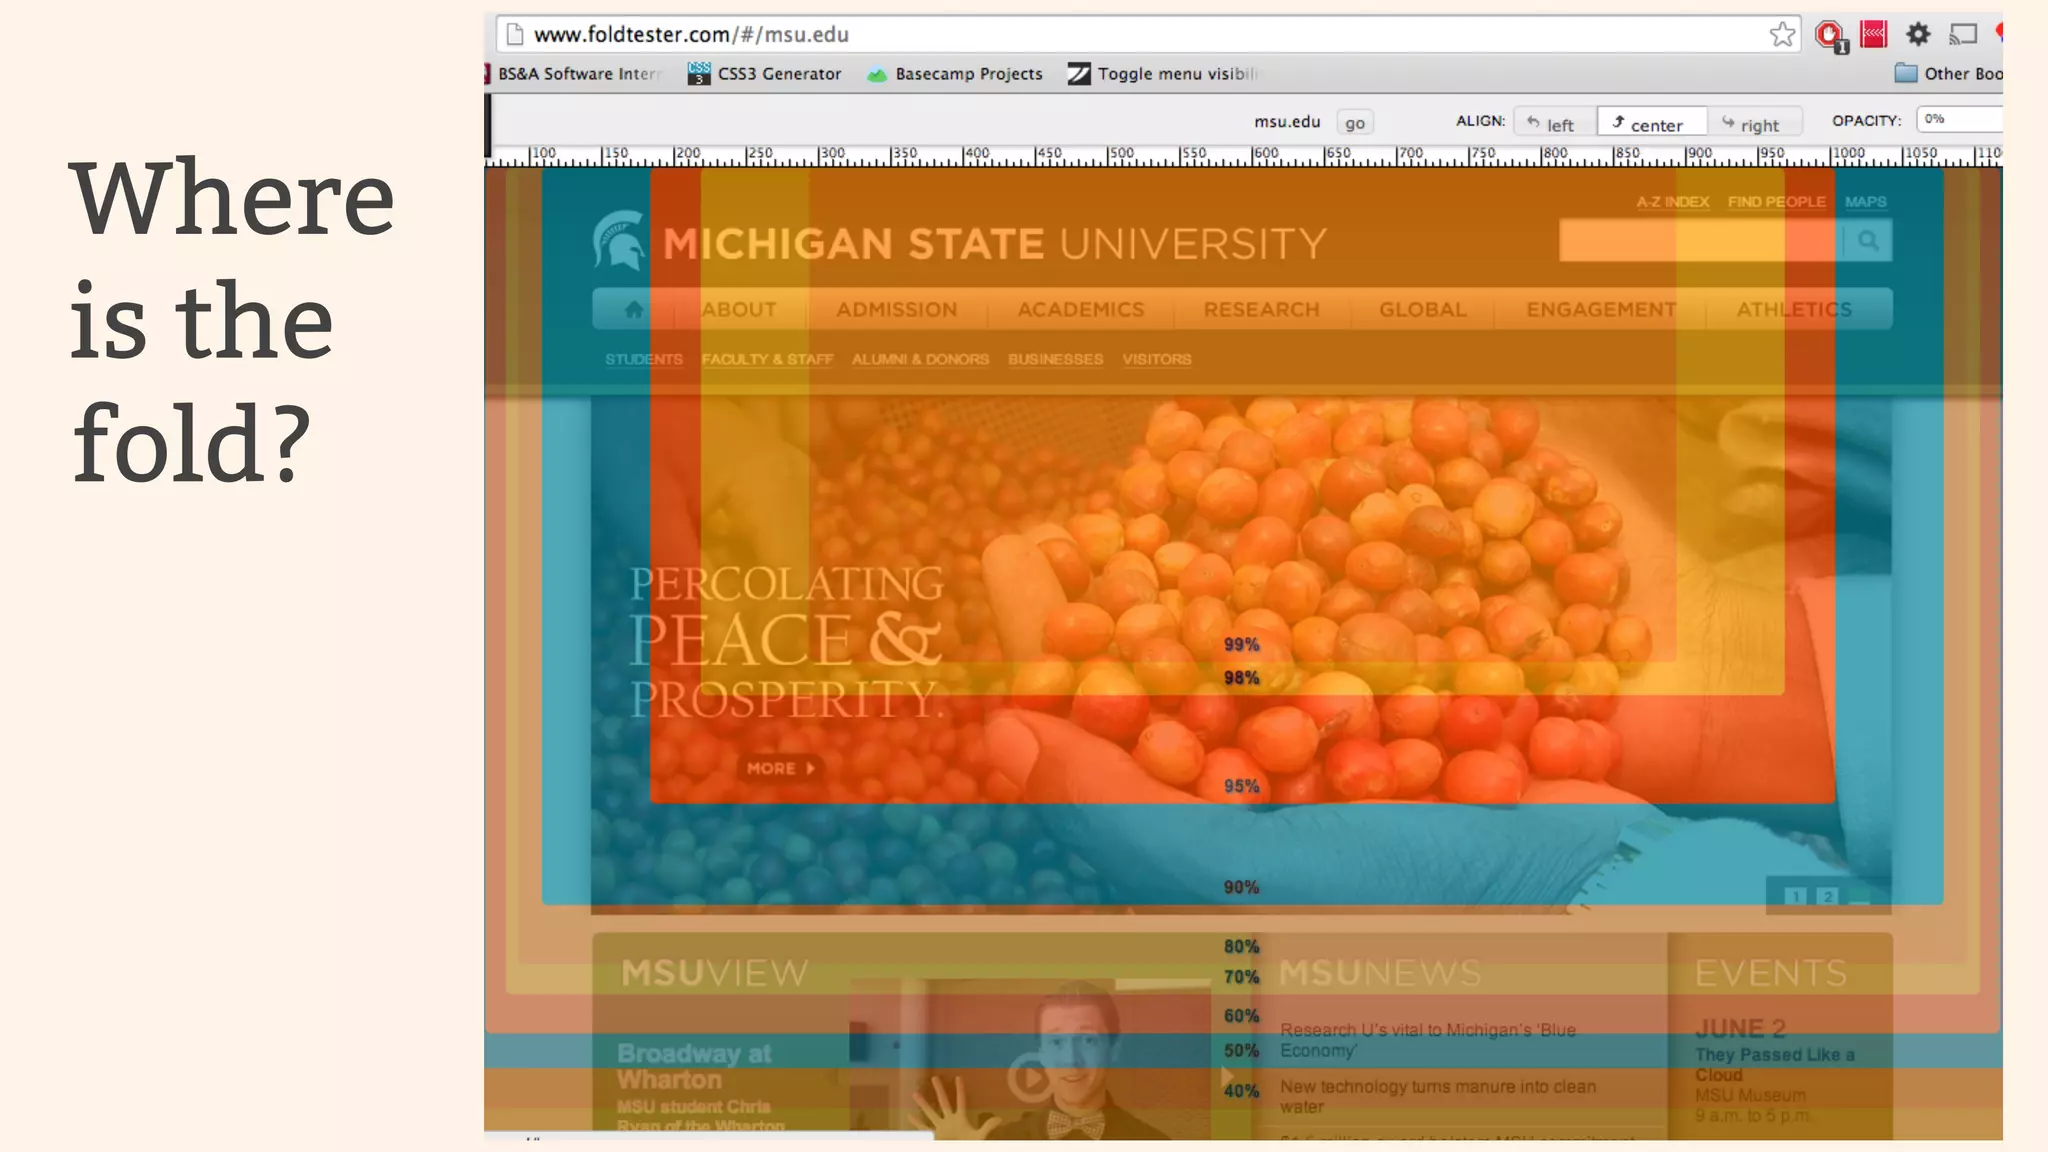Open the RESEARCH menu item
The height and width of the screenshot is (1152, 2048).
click(1261, 310)
